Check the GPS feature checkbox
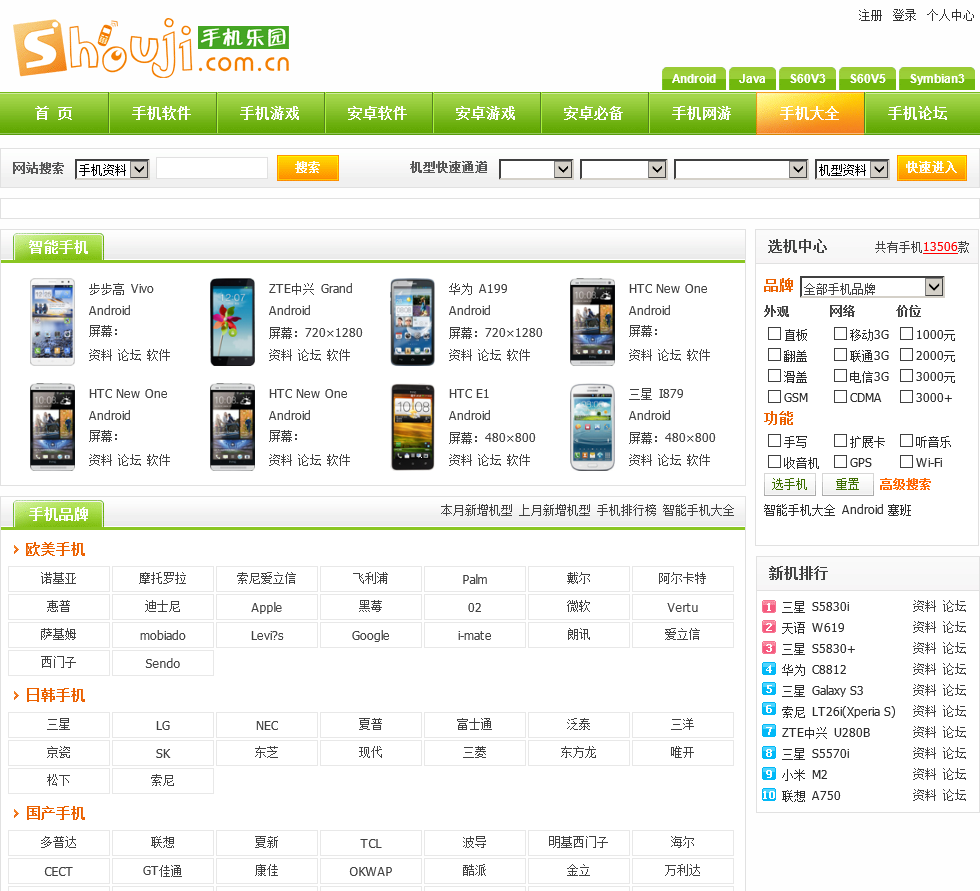The height and width of the screenshot is (891, 980). [x=841, y=462]
